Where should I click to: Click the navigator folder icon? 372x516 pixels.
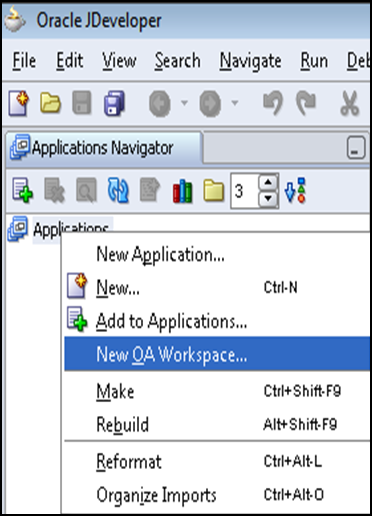pos(214,191)
